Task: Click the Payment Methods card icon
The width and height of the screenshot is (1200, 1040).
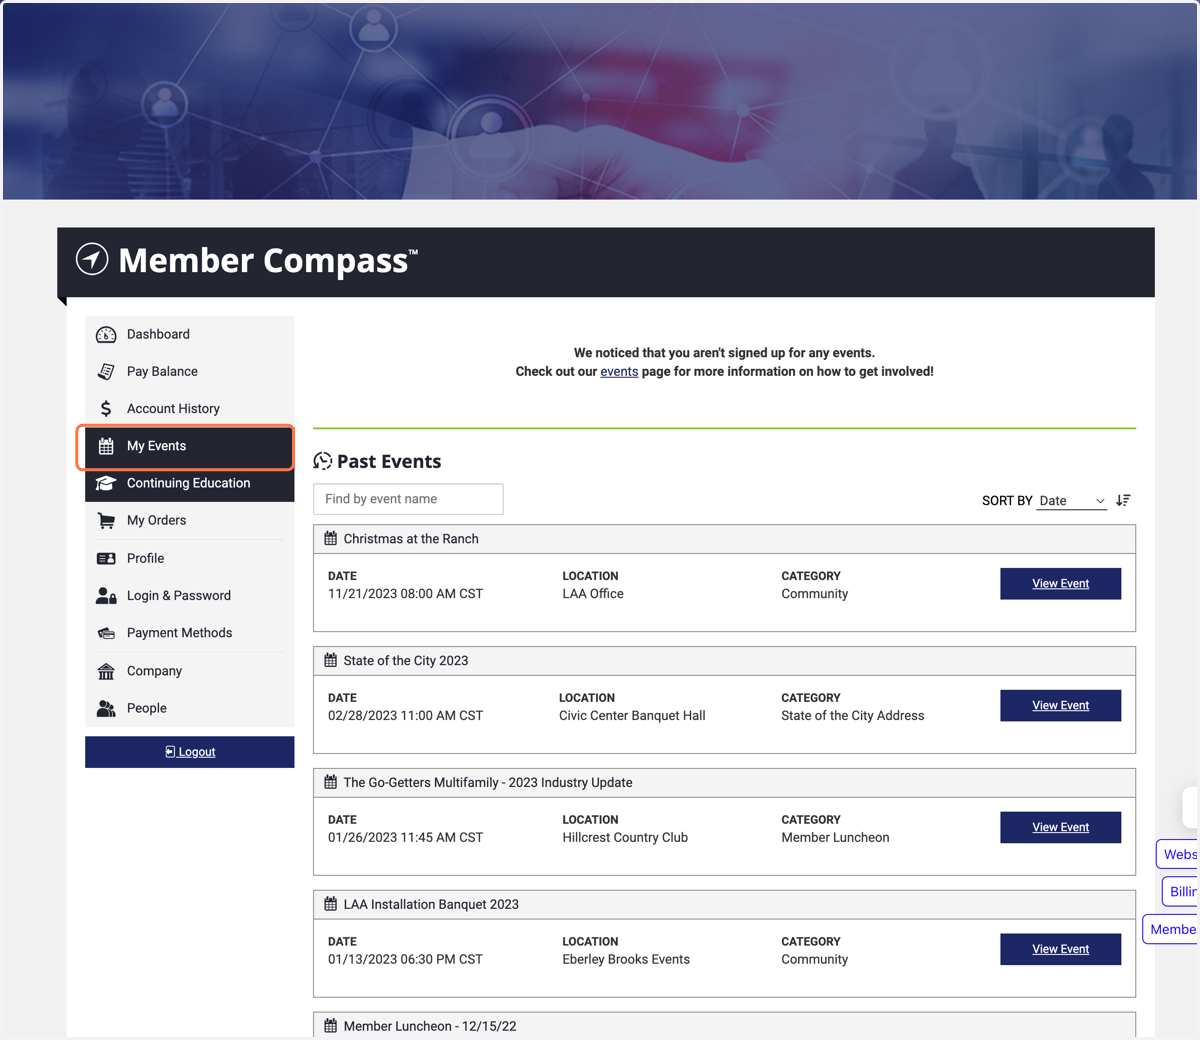Action: (x=106, y=633)
